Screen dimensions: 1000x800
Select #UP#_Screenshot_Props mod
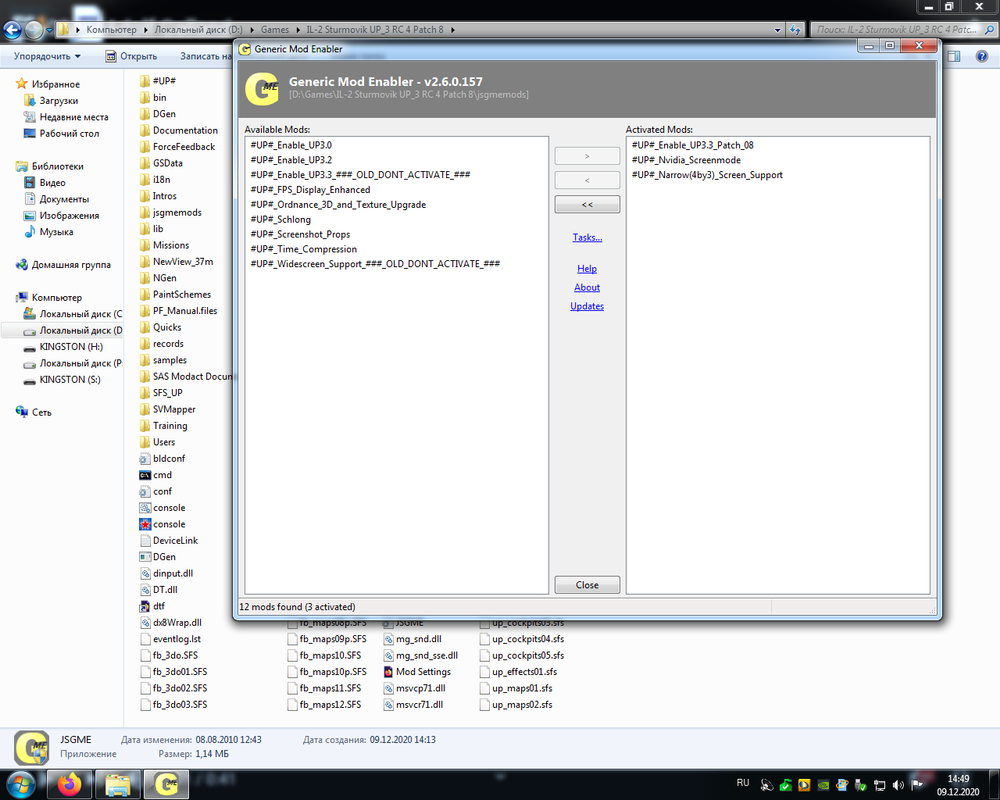tap(300, 234)
